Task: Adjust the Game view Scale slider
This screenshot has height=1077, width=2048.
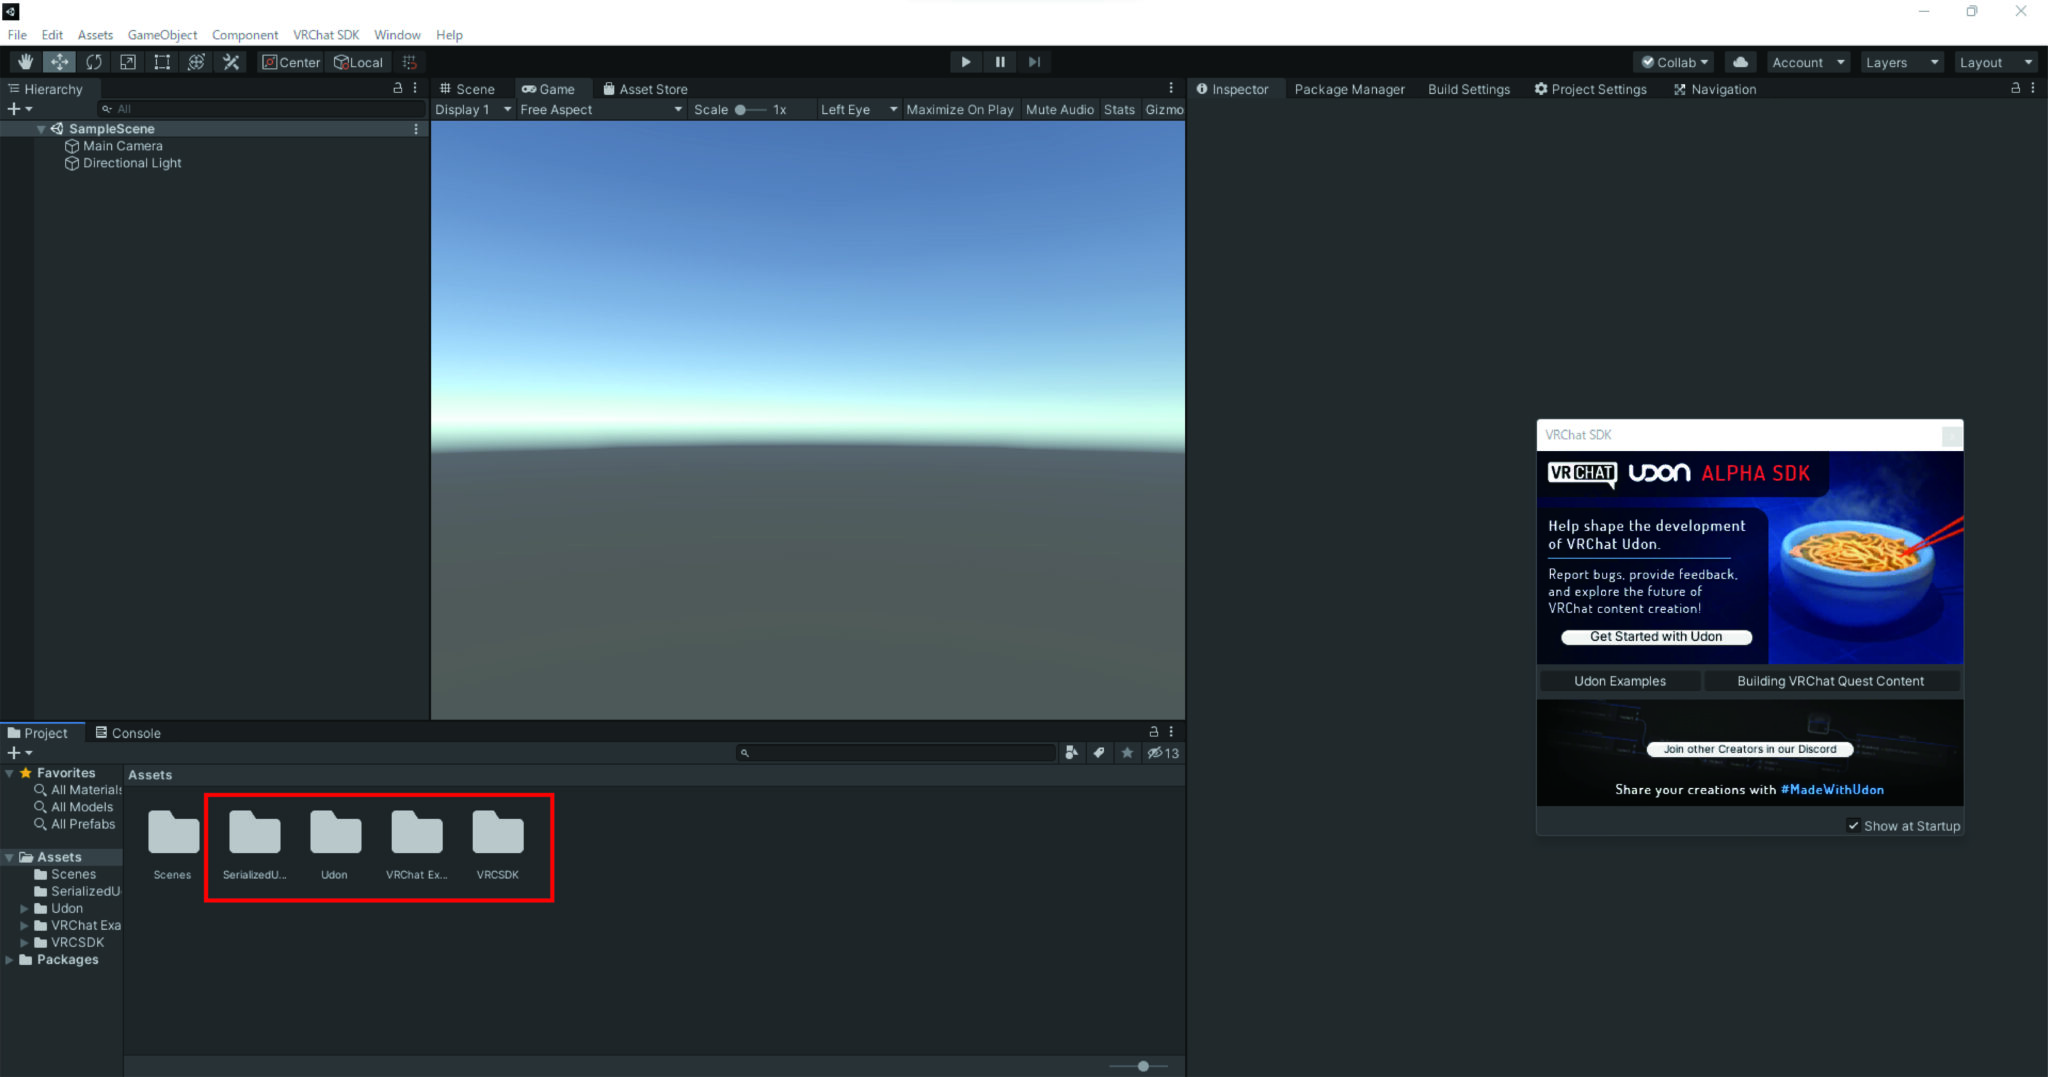Action: pyautogui.click(x=740, y=109)
